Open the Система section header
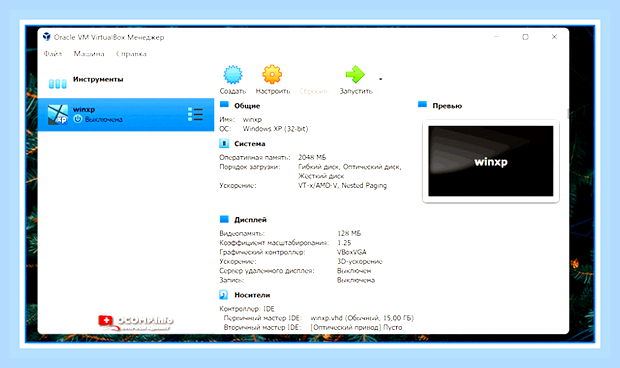The width and height of the screenshot is (620, 368). coord(250,144)
